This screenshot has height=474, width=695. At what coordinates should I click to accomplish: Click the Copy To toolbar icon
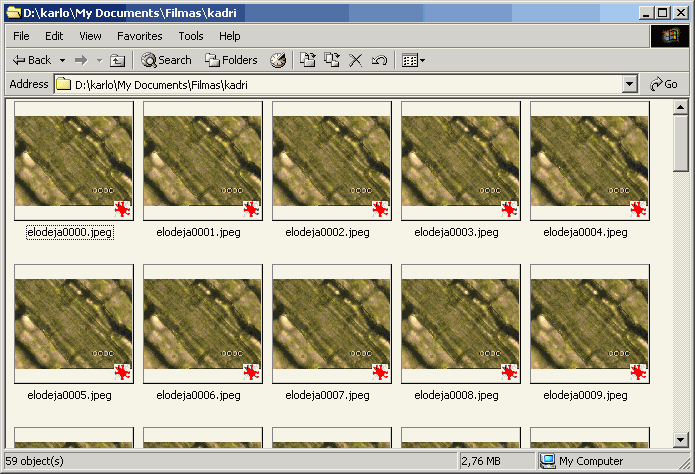pyautogui.click(x=332, y=60)
